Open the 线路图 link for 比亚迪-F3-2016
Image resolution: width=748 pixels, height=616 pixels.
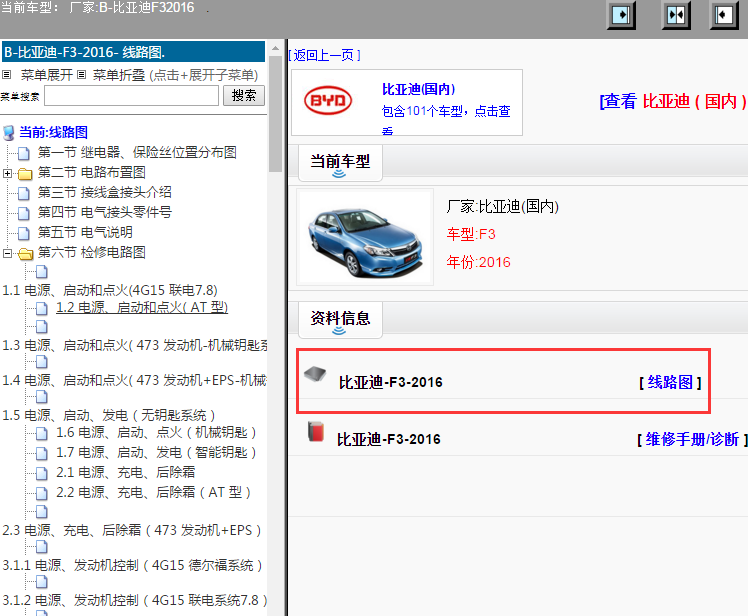coord(670,382)
